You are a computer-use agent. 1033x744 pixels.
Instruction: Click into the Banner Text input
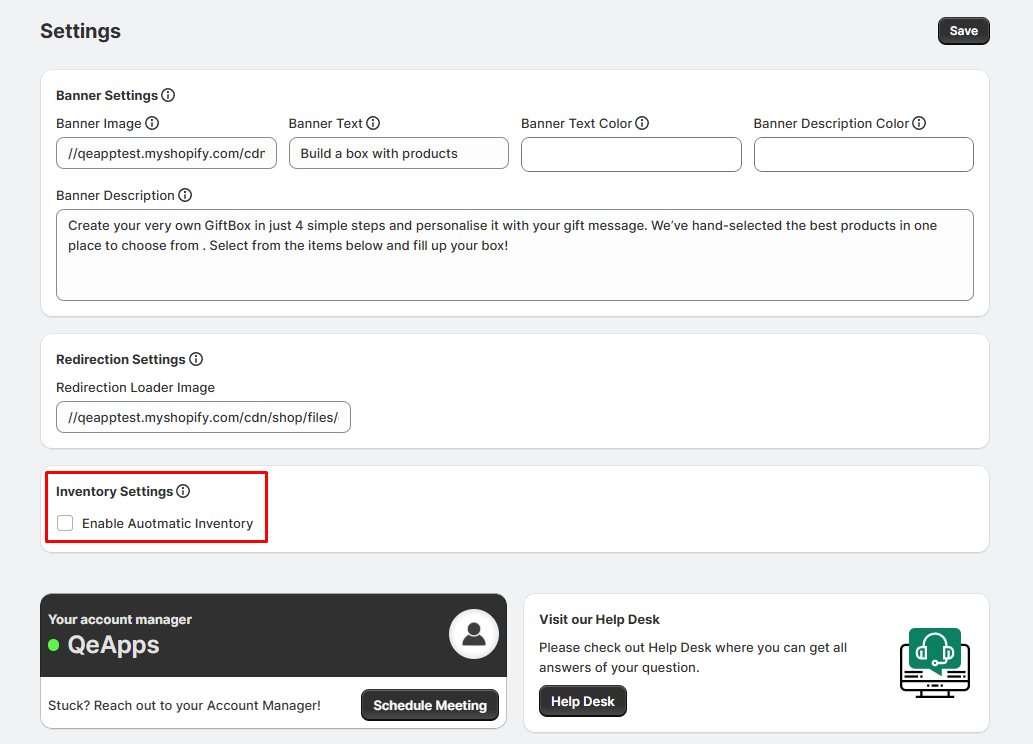point(398,154)
